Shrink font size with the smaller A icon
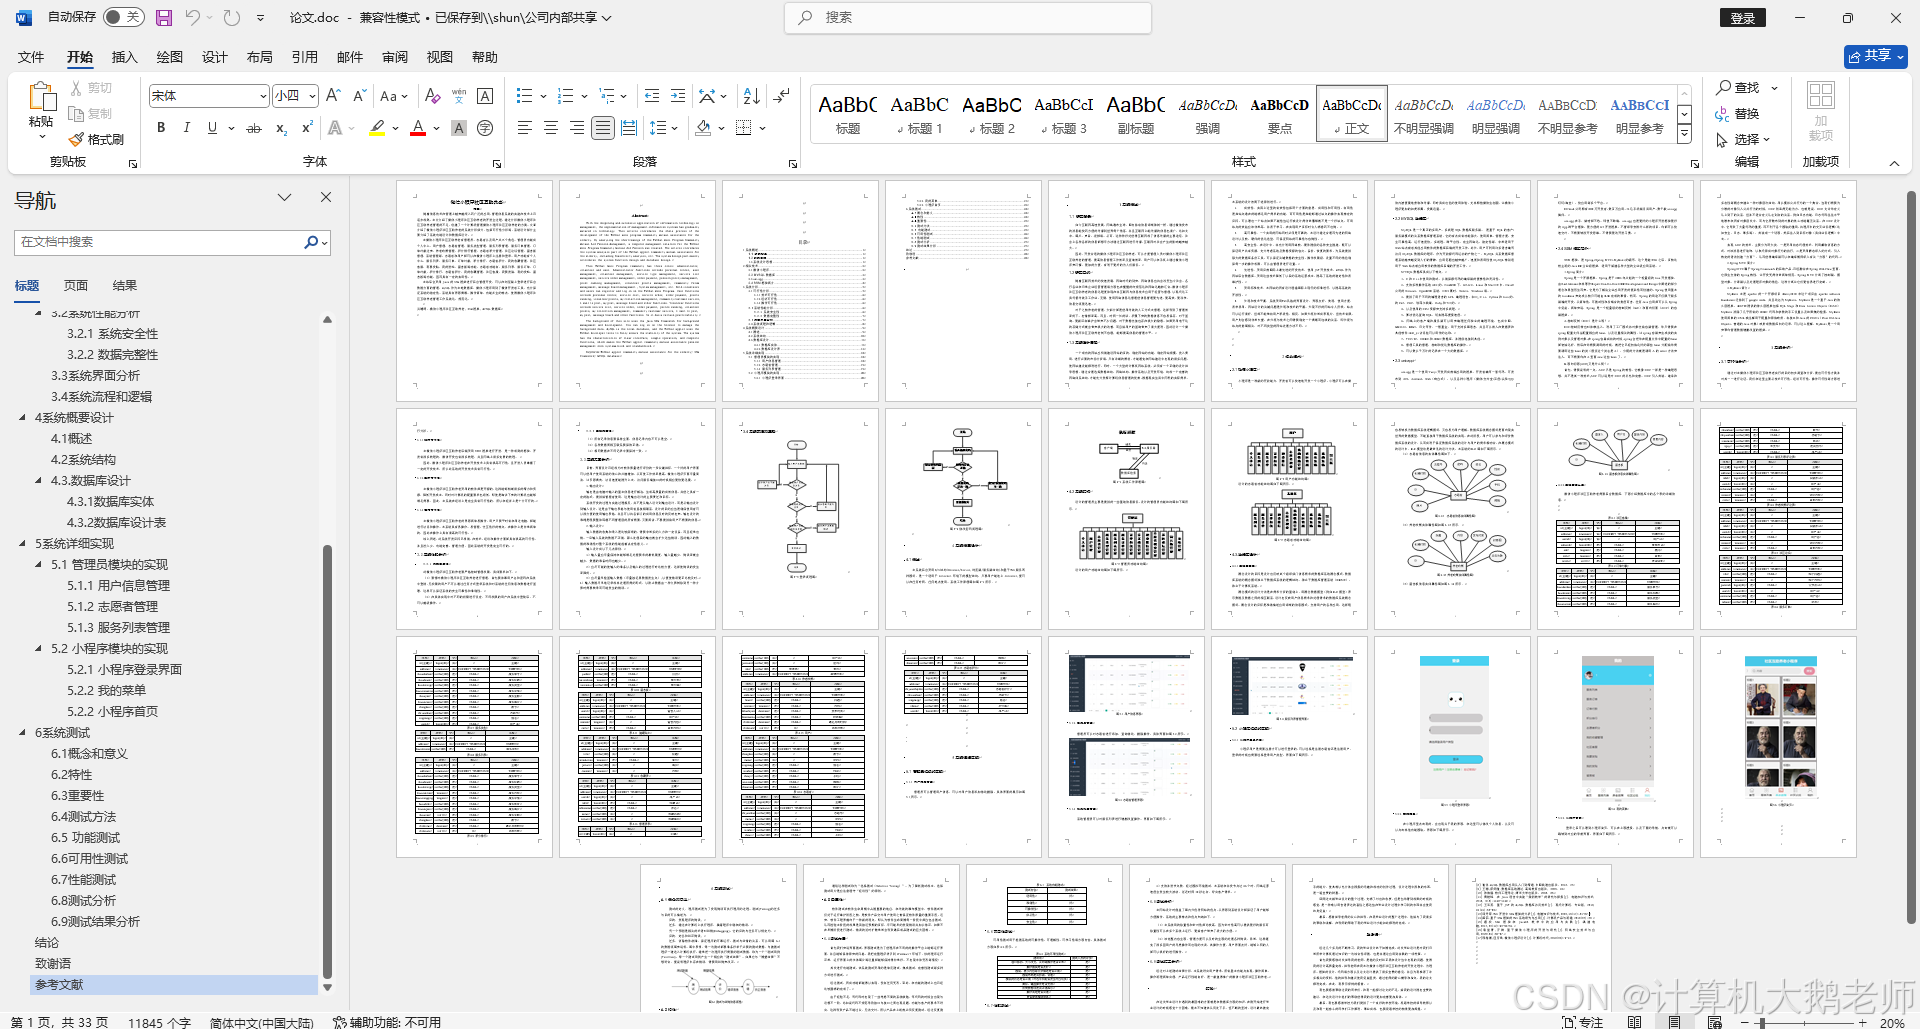 (x=359, y=95)
